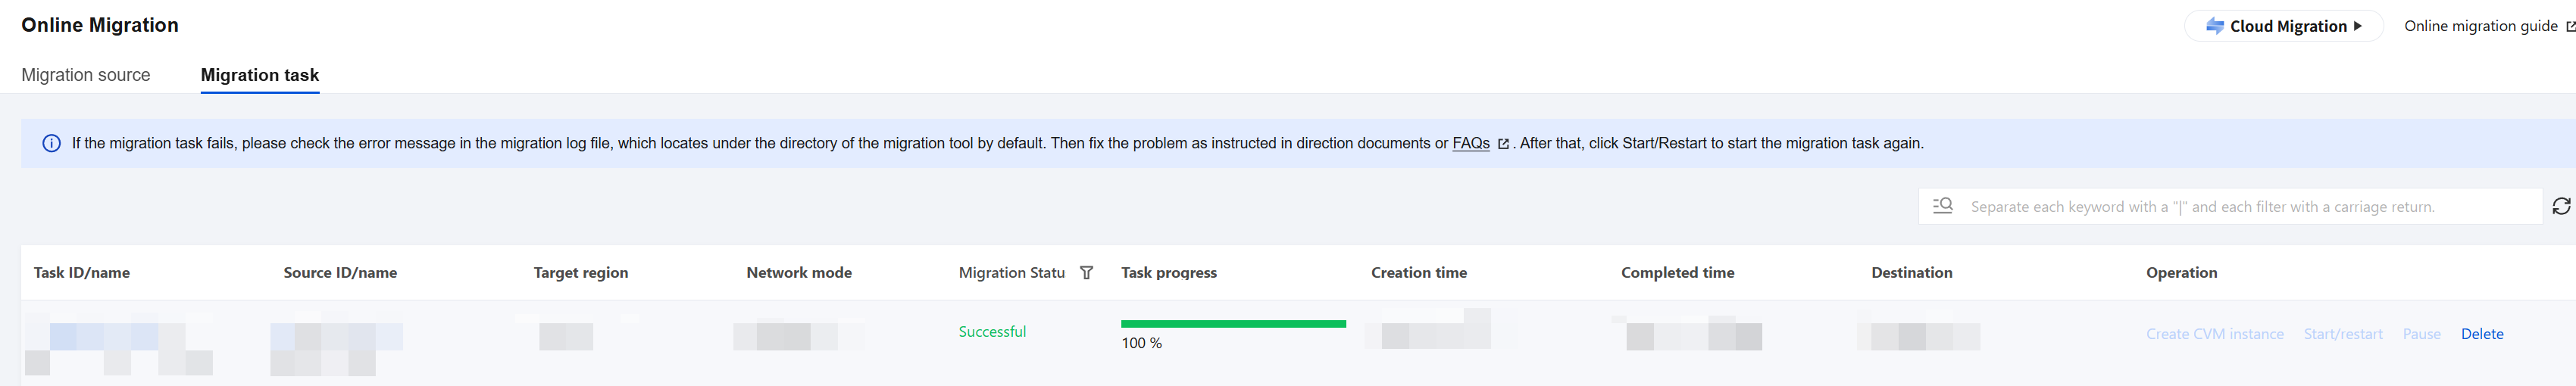The image size is (2576, 386).
Task: Click the external link icon next to FAQs
Action: [1503, 144]
